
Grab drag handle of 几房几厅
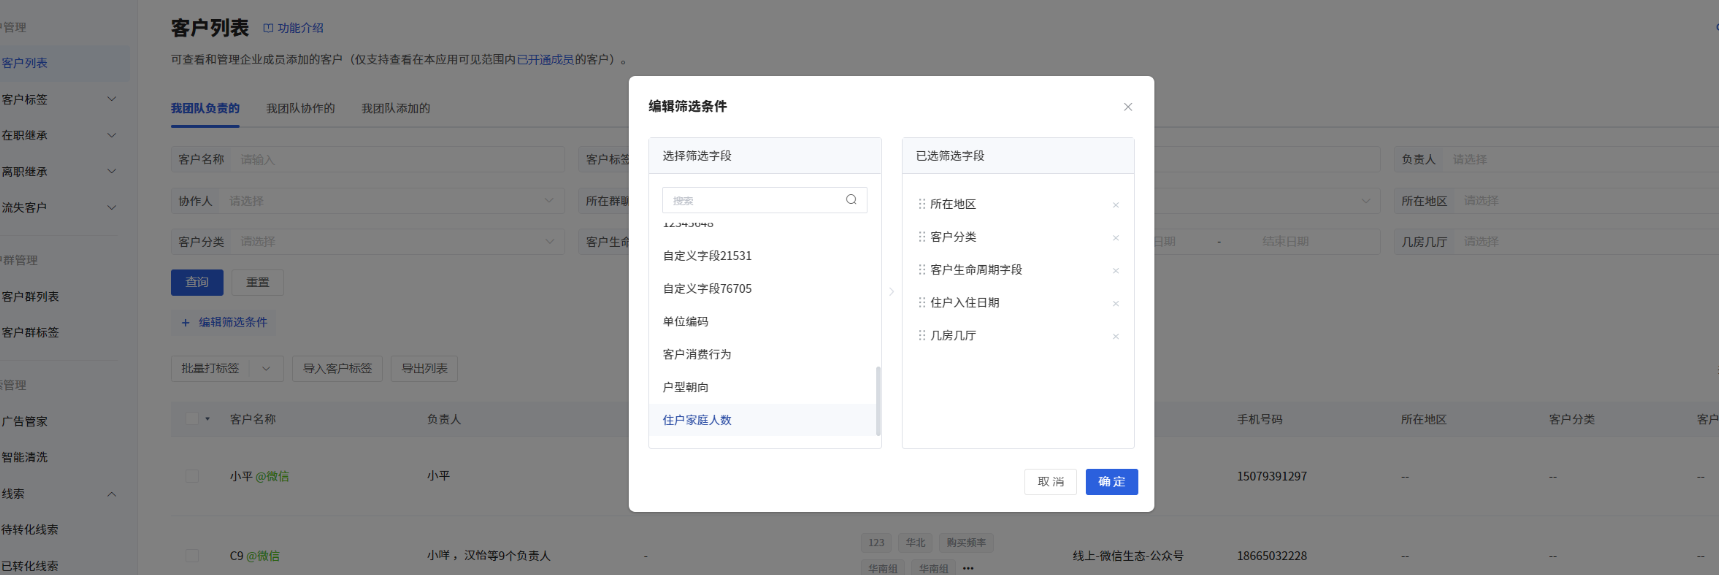pyautogui.click(x=922, y=336)
